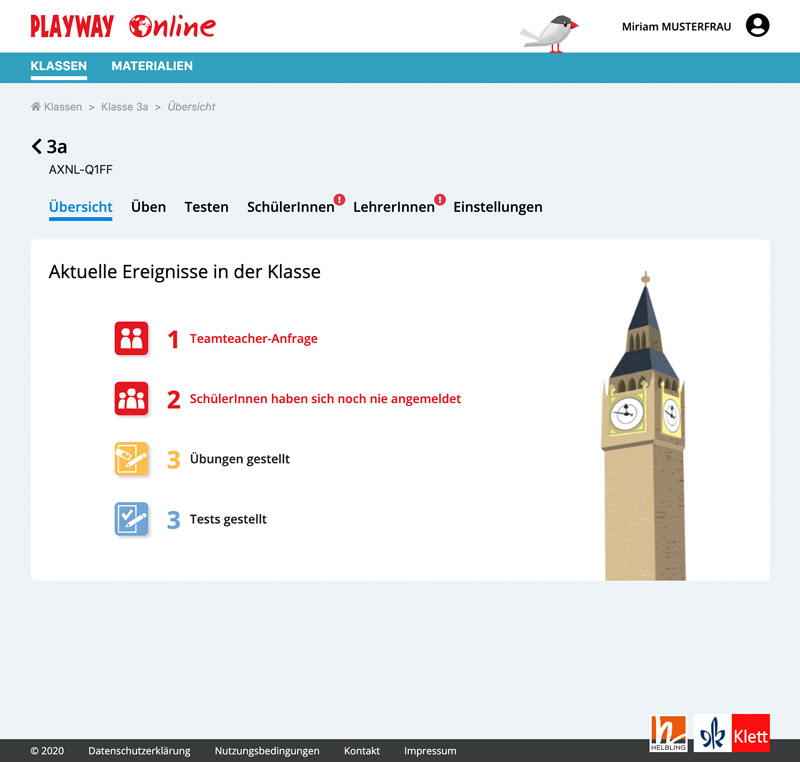Click the Big Ben tower illustration

644,426
